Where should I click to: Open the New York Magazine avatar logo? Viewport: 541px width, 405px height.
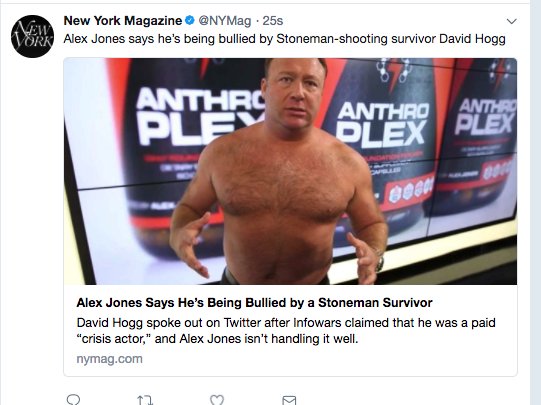pos(32,36)
